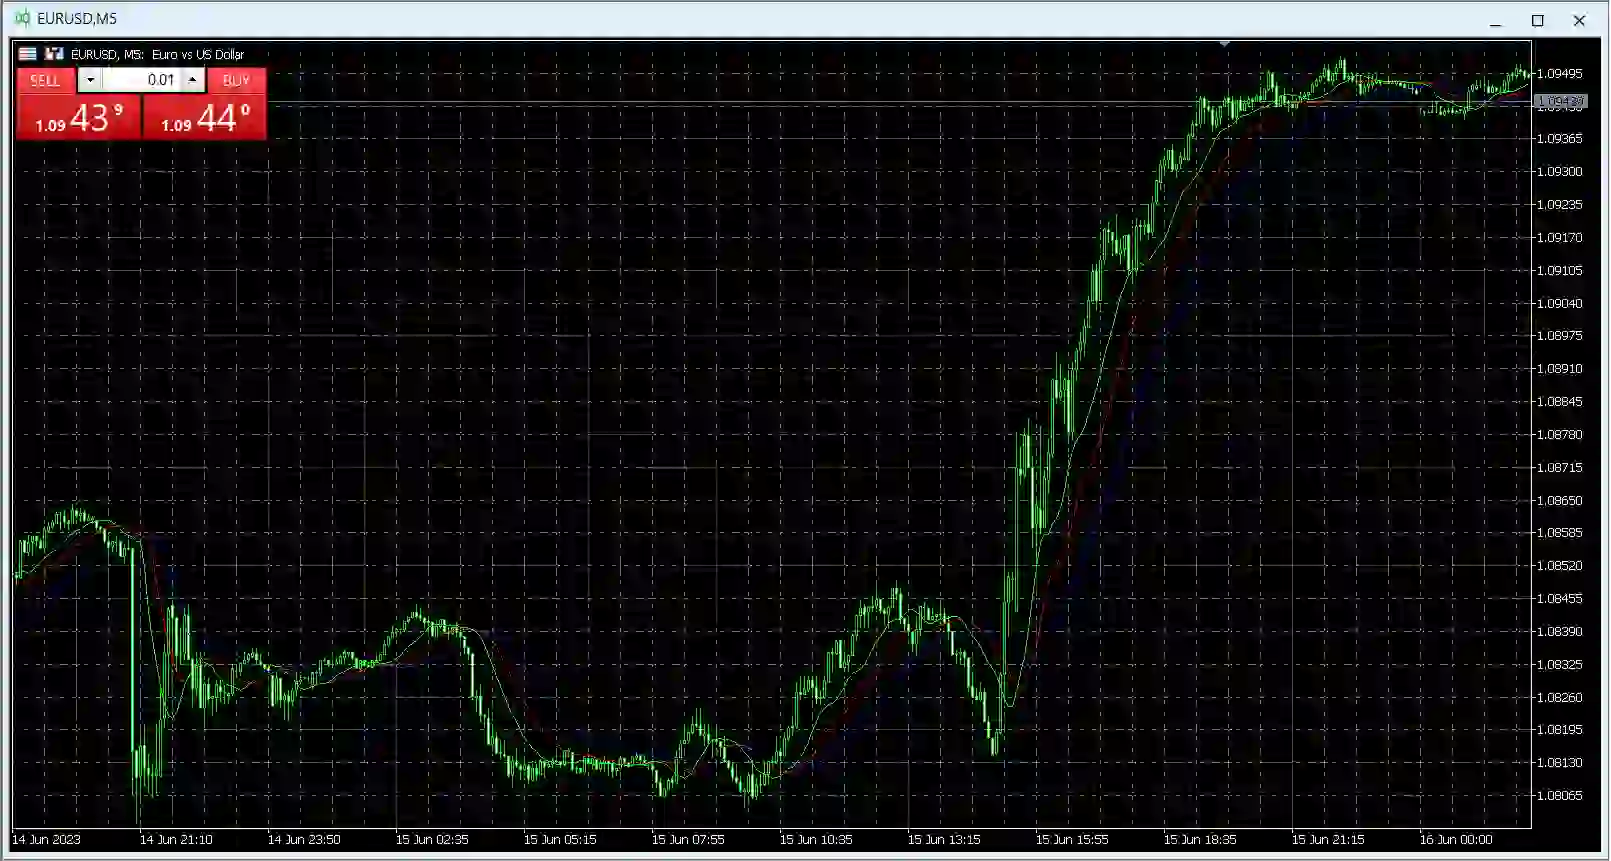Click the 1.08325 price scale label
The height and width of the screenshot is (861, 1611).
click(x=1560, y=664)
